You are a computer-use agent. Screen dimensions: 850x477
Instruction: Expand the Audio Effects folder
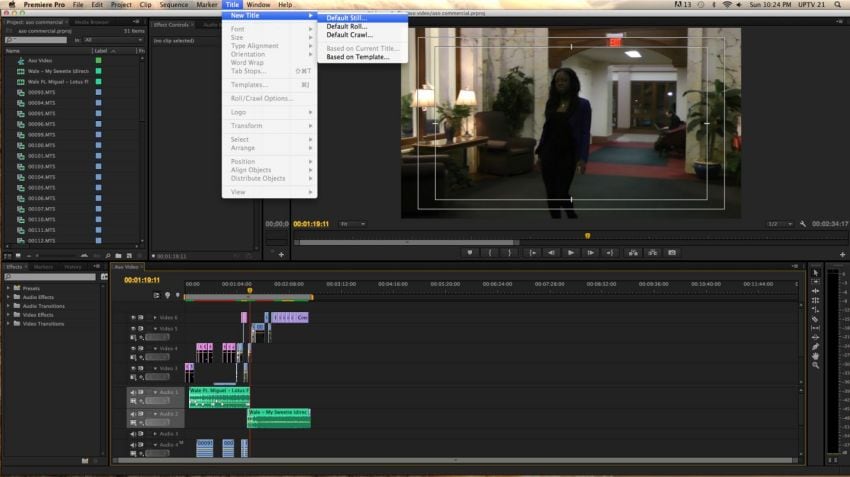(x=8, y=297)
